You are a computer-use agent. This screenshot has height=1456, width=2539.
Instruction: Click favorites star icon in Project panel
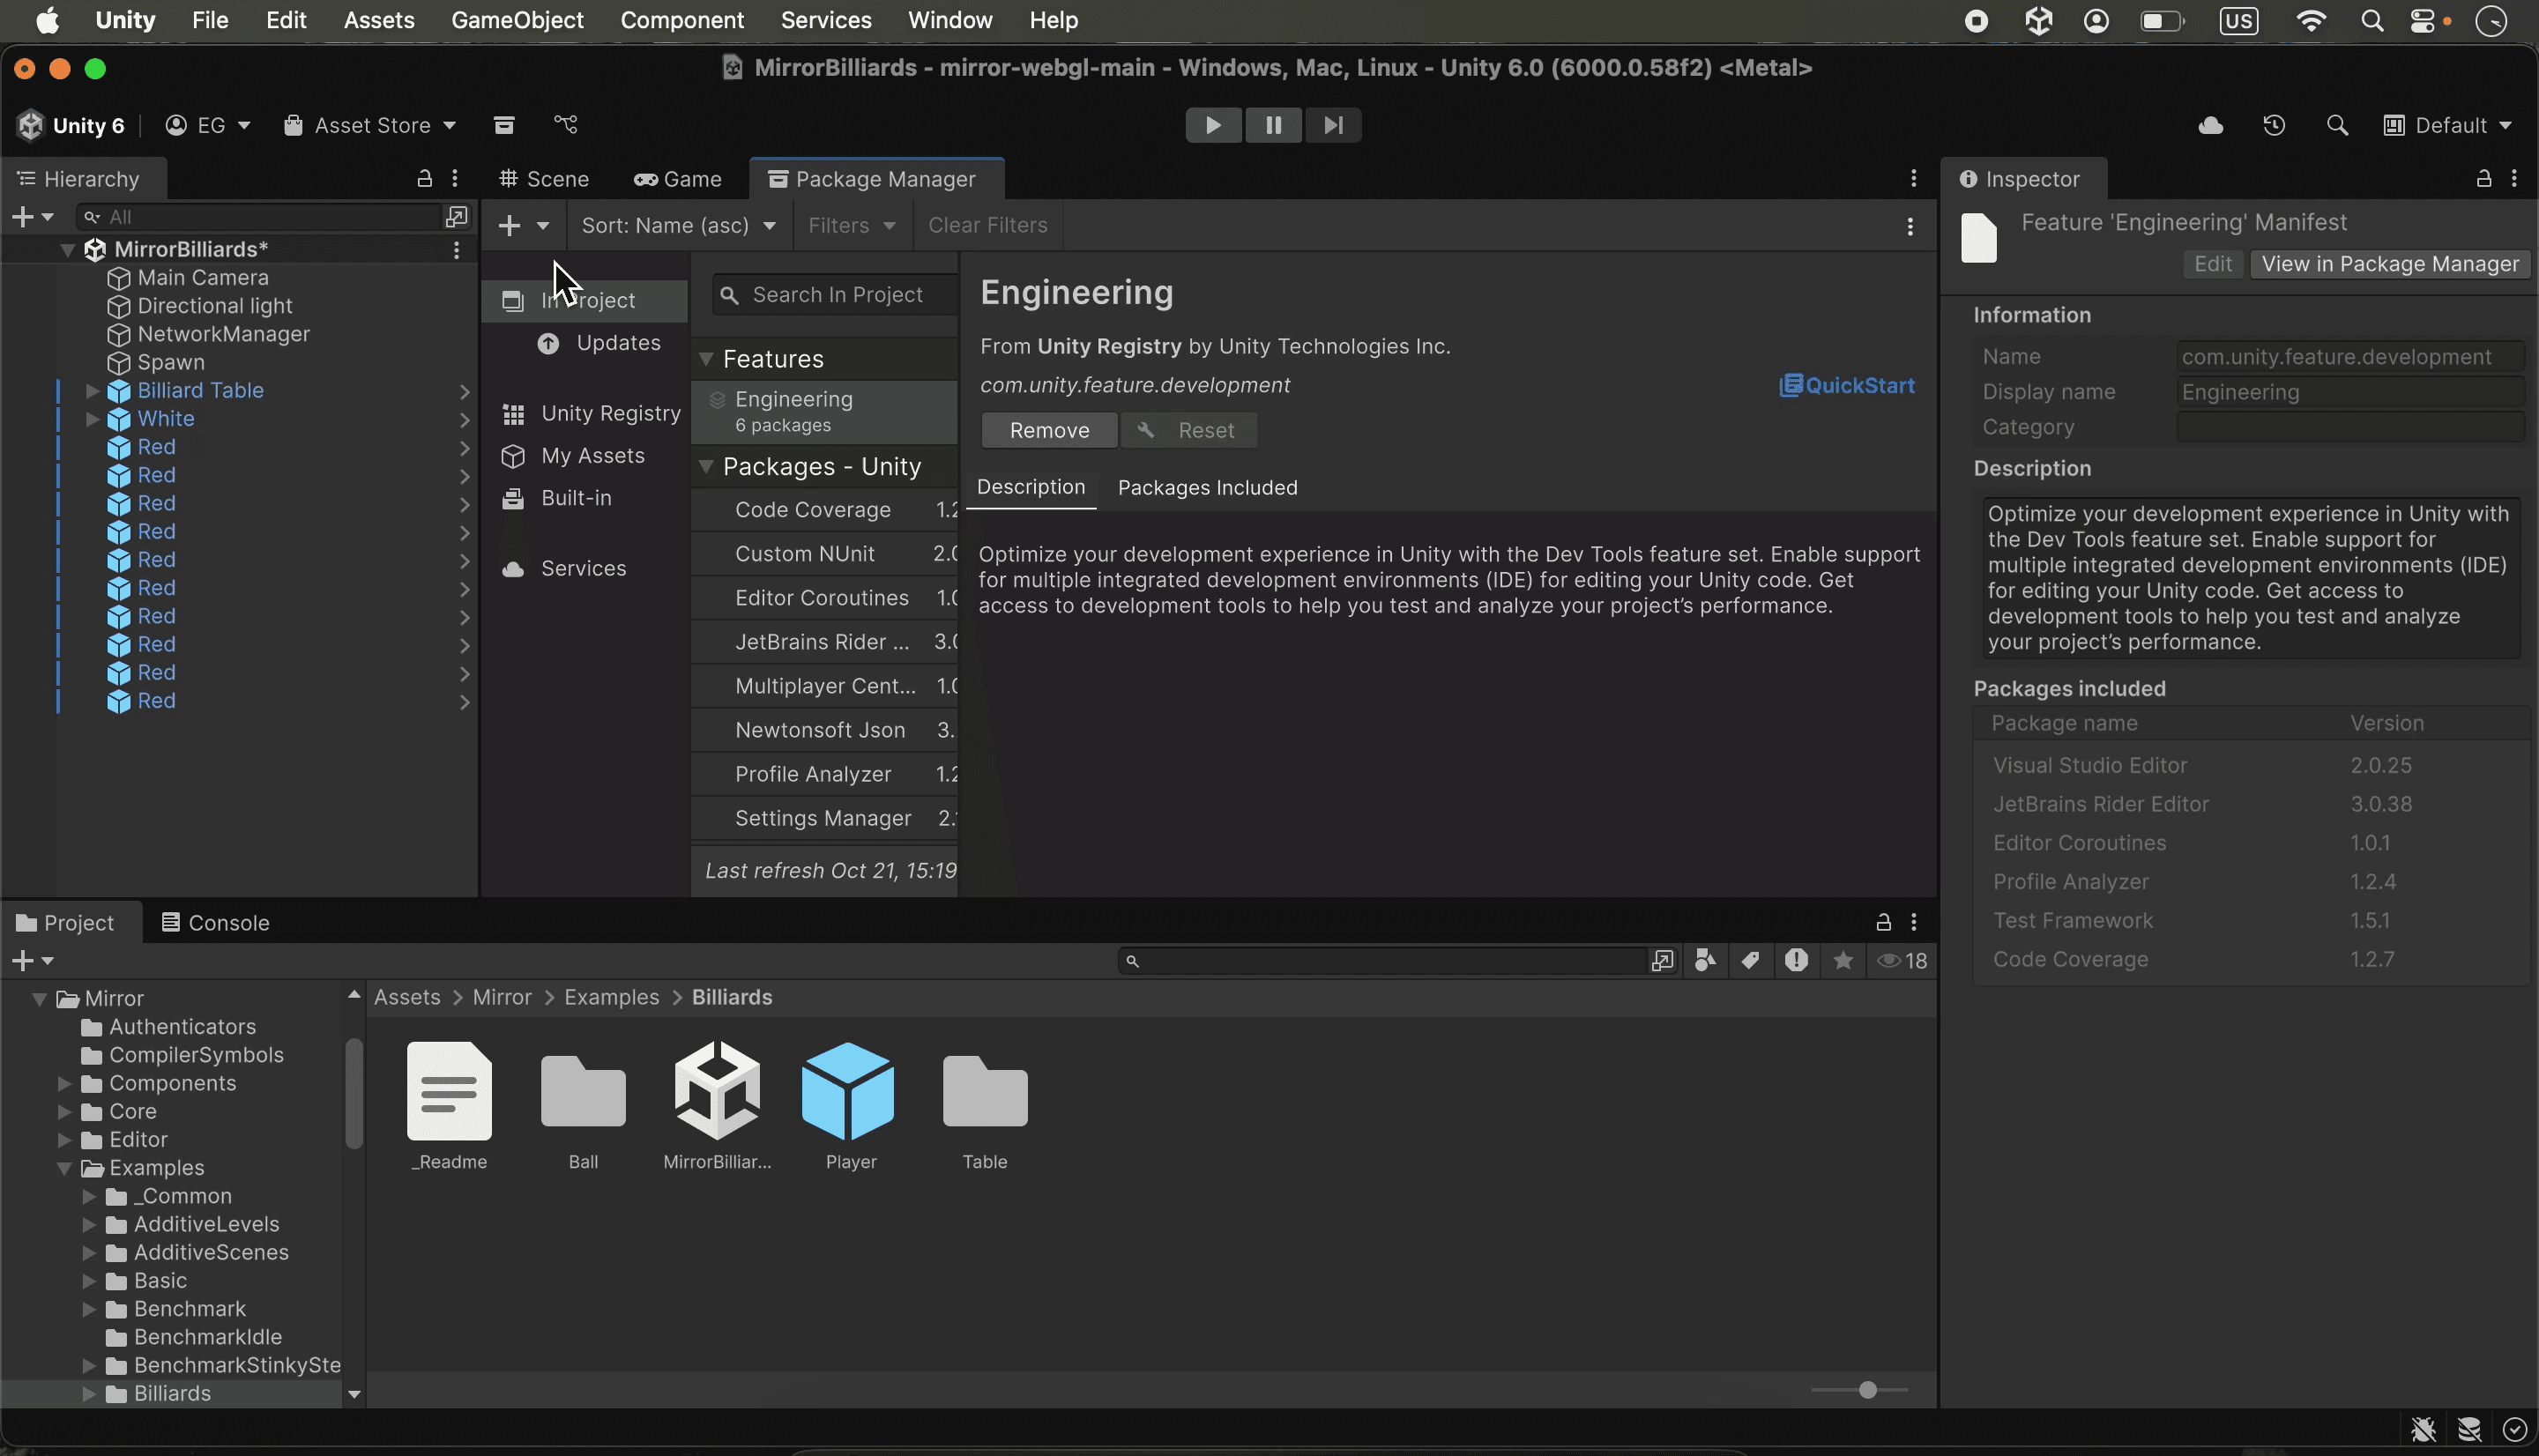click(x=1843, y=961)
